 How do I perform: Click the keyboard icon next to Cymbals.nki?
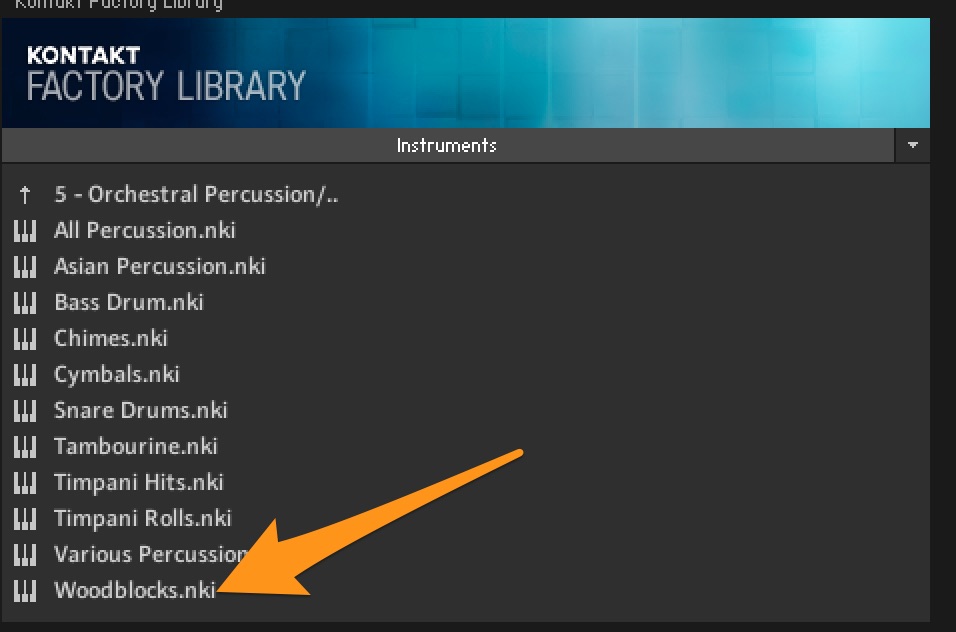pyautogui.click(x=25, y=374)
